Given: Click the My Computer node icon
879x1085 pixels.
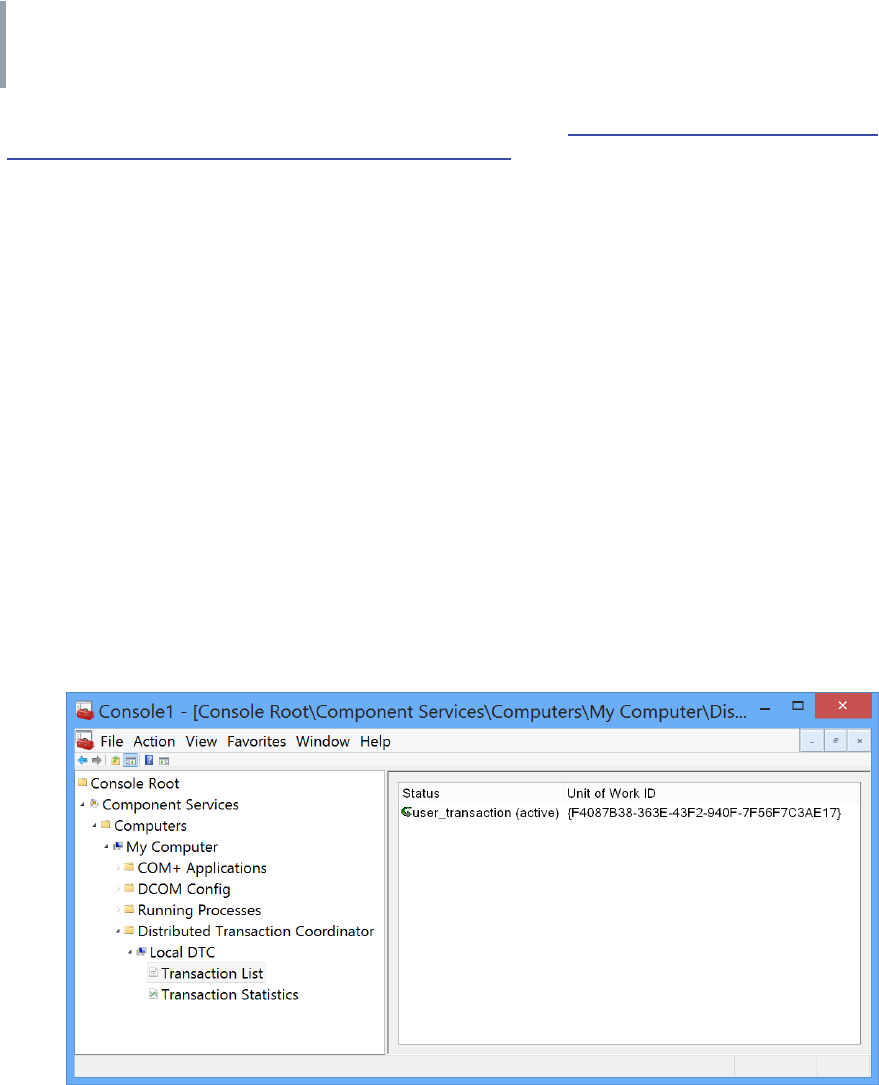Looking at the screenshot, I should click(118, 846).
